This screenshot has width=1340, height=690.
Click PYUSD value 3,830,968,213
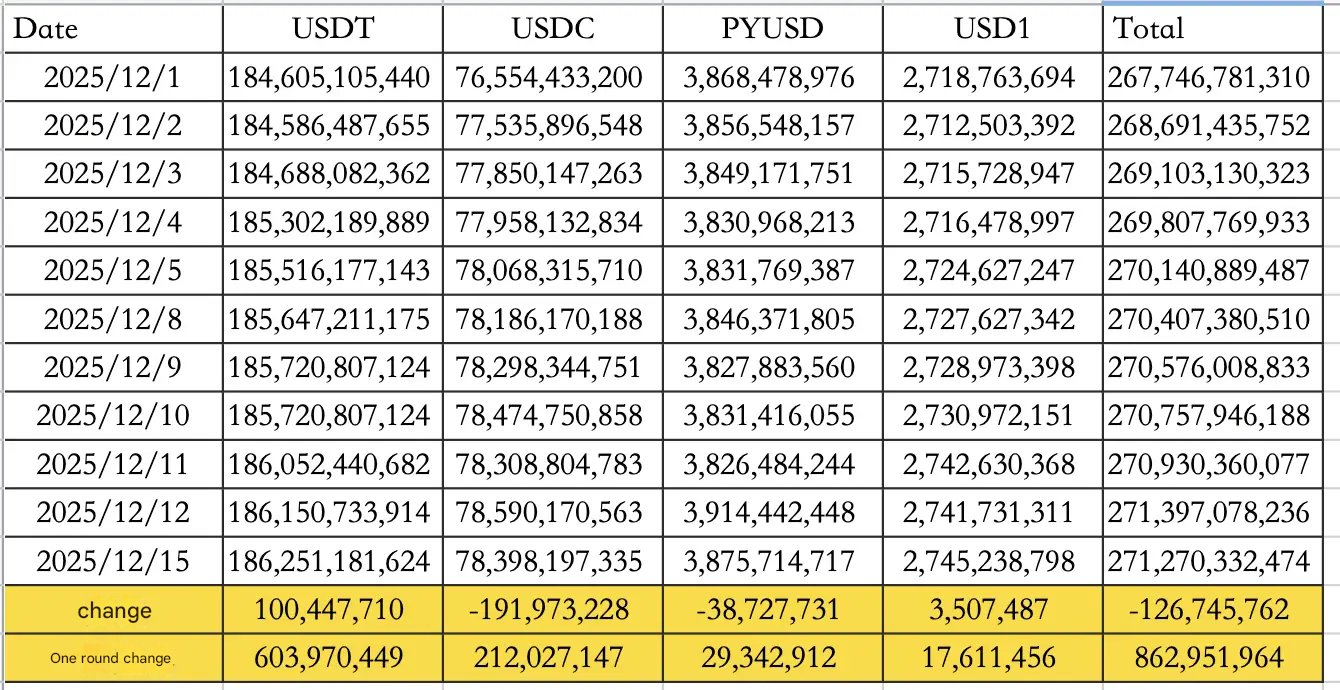769,222
